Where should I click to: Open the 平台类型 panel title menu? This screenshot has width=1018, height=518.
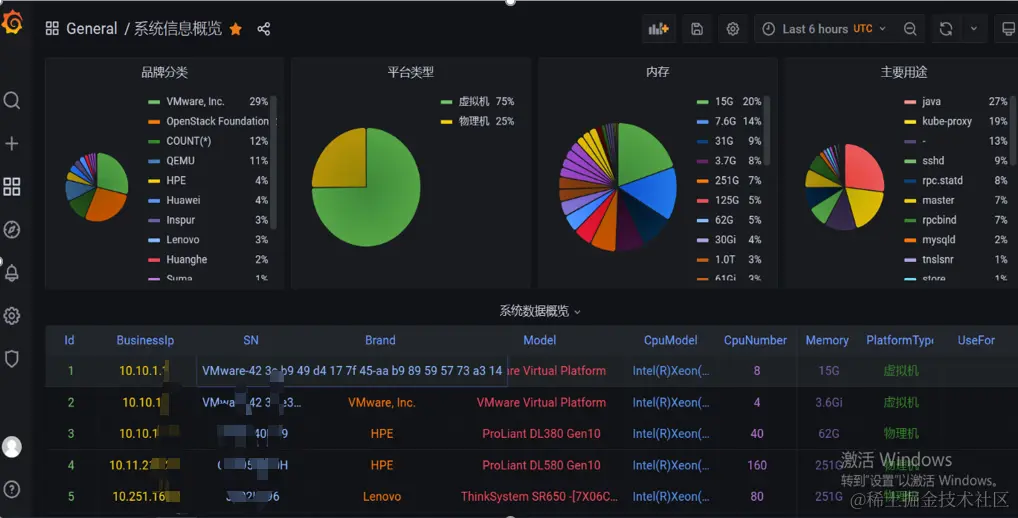410,72
